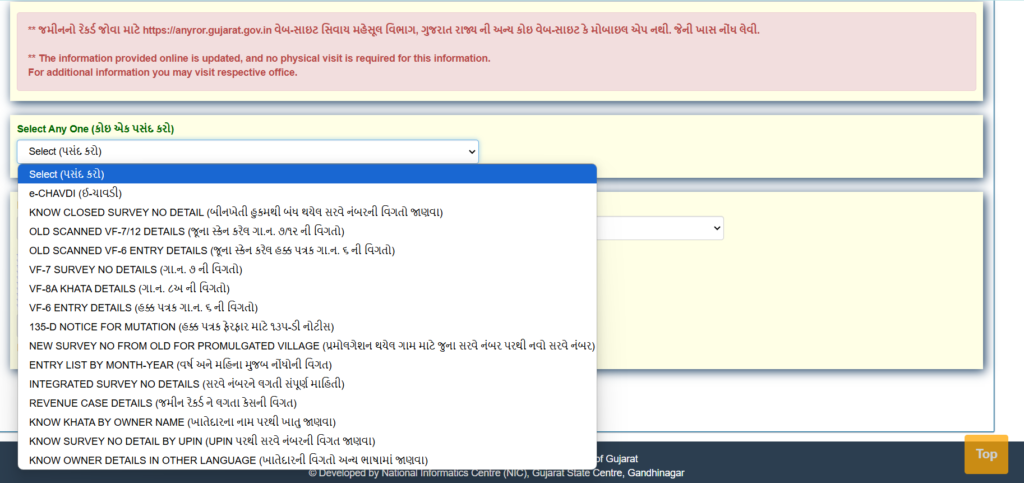Select VF-7 SURVEY NO DETAILS option

tap(307, 269)
